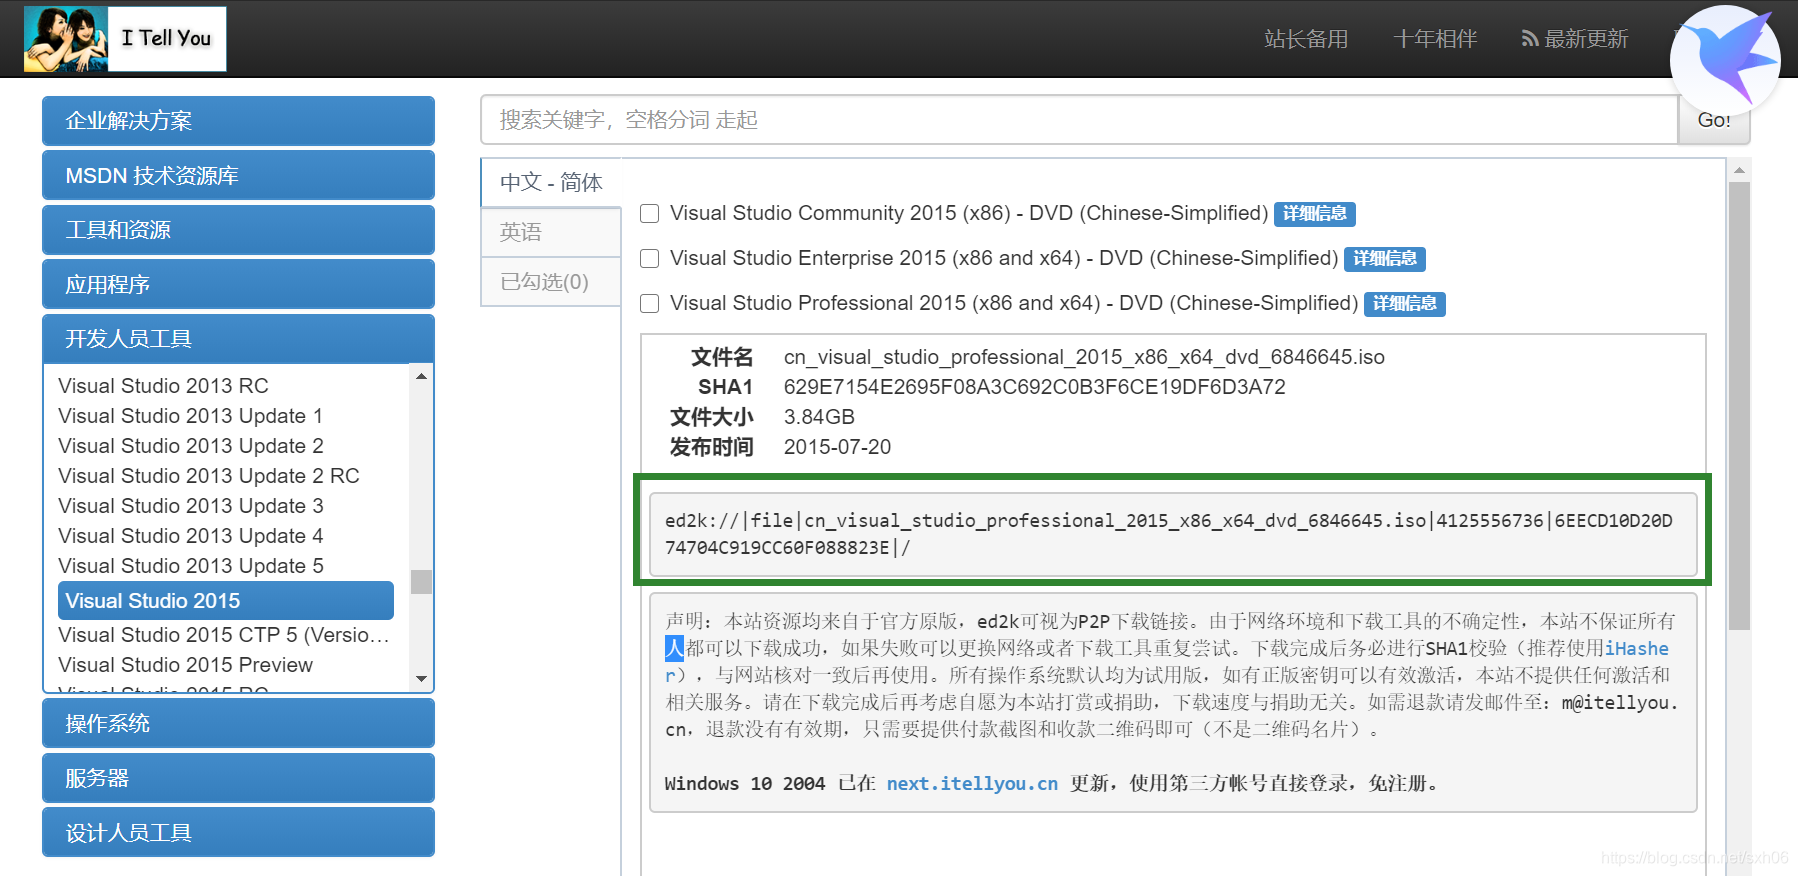Click the content pane vertical scrollbar thumb
This screenshot has height=876, width=1798.
[1740, 406]
